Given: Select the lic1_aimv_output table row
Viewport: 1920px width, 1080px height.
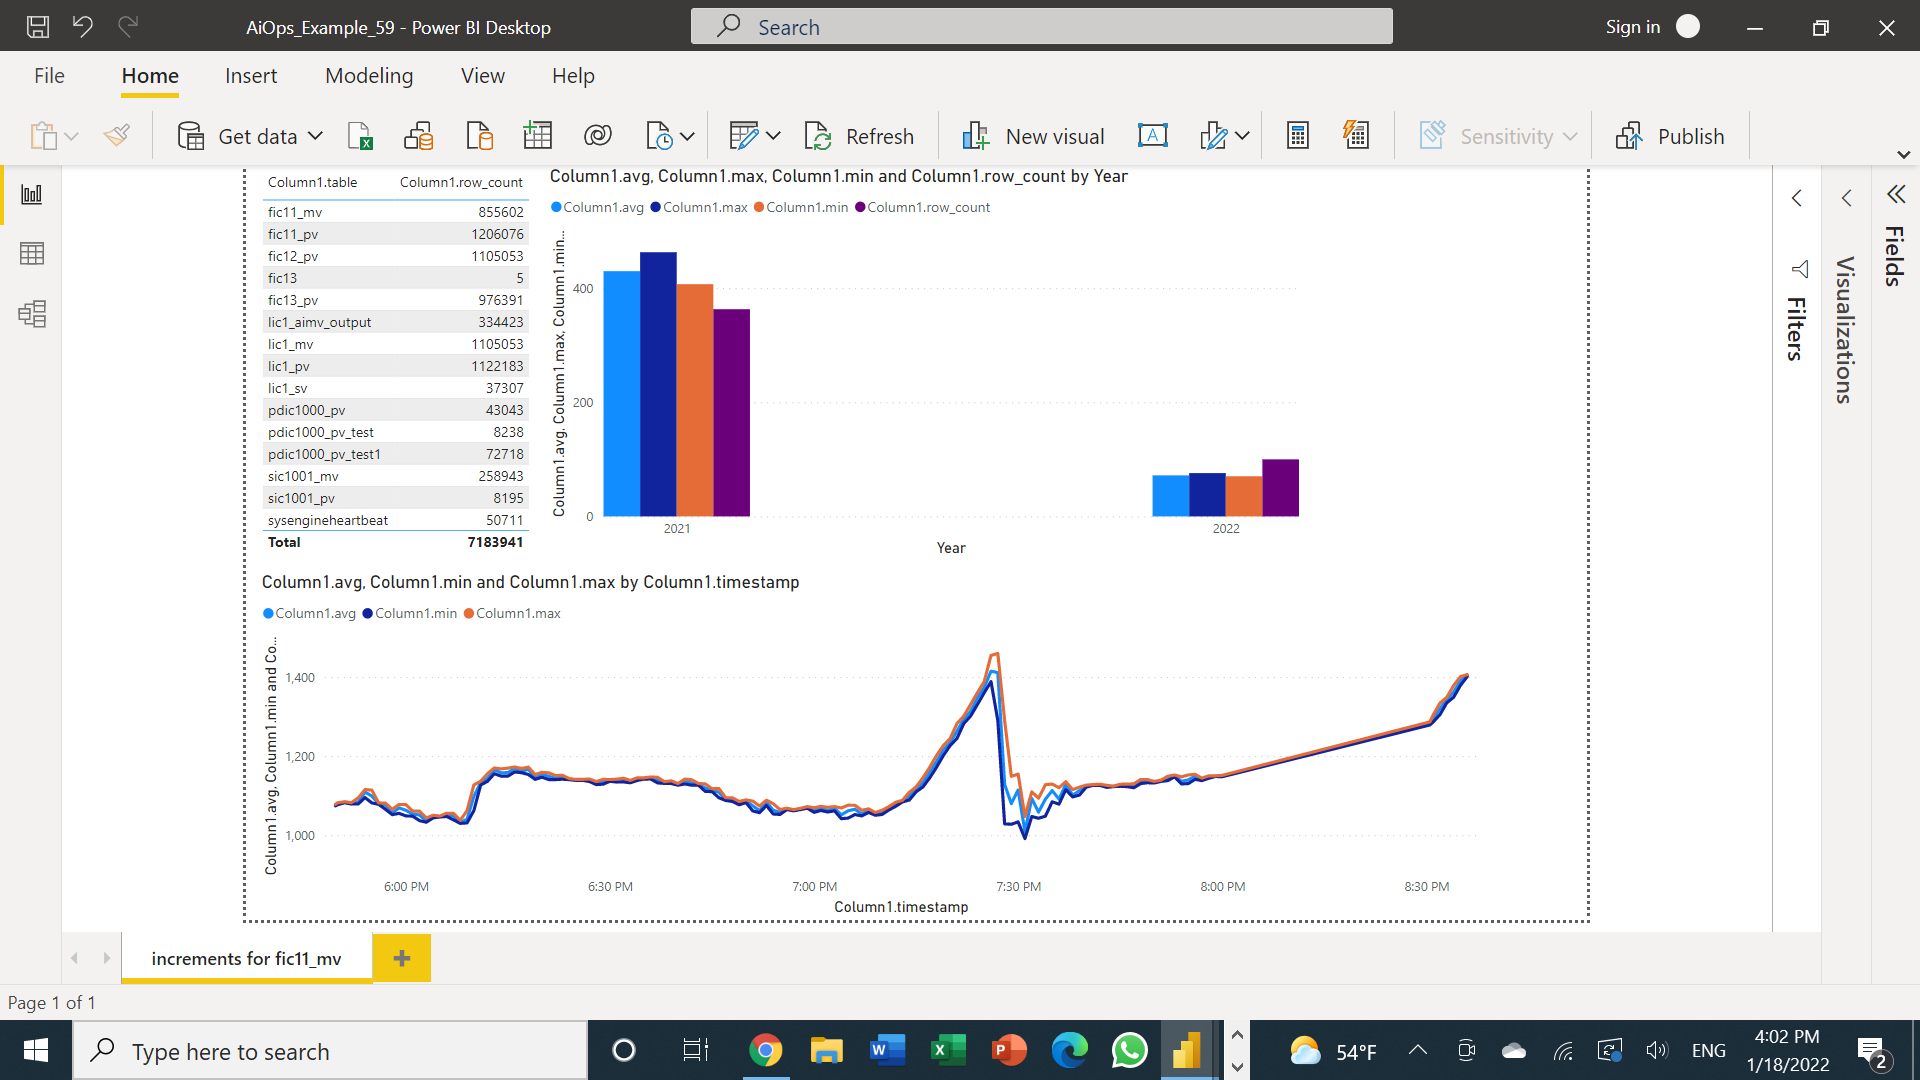Looking at the screenshot, I should coord(395,322).
